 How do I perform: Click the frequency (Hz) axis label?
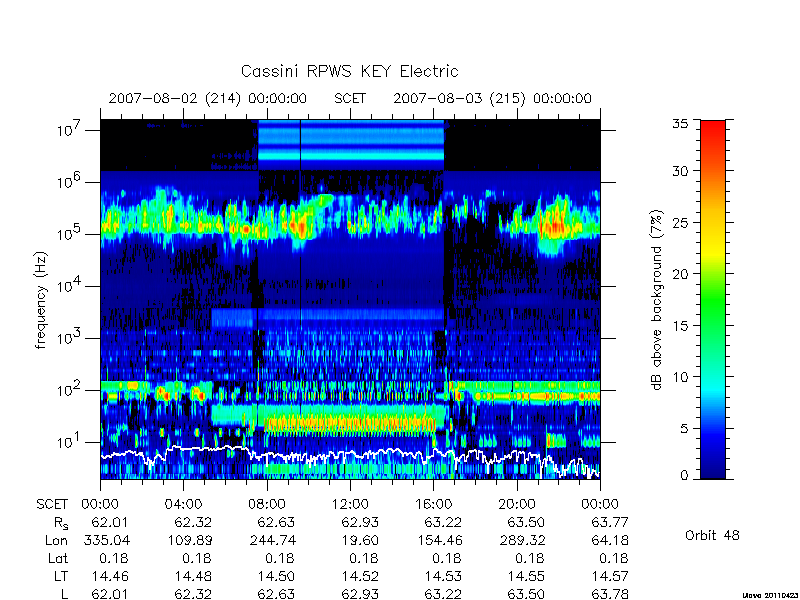click(x=41, y=300)
